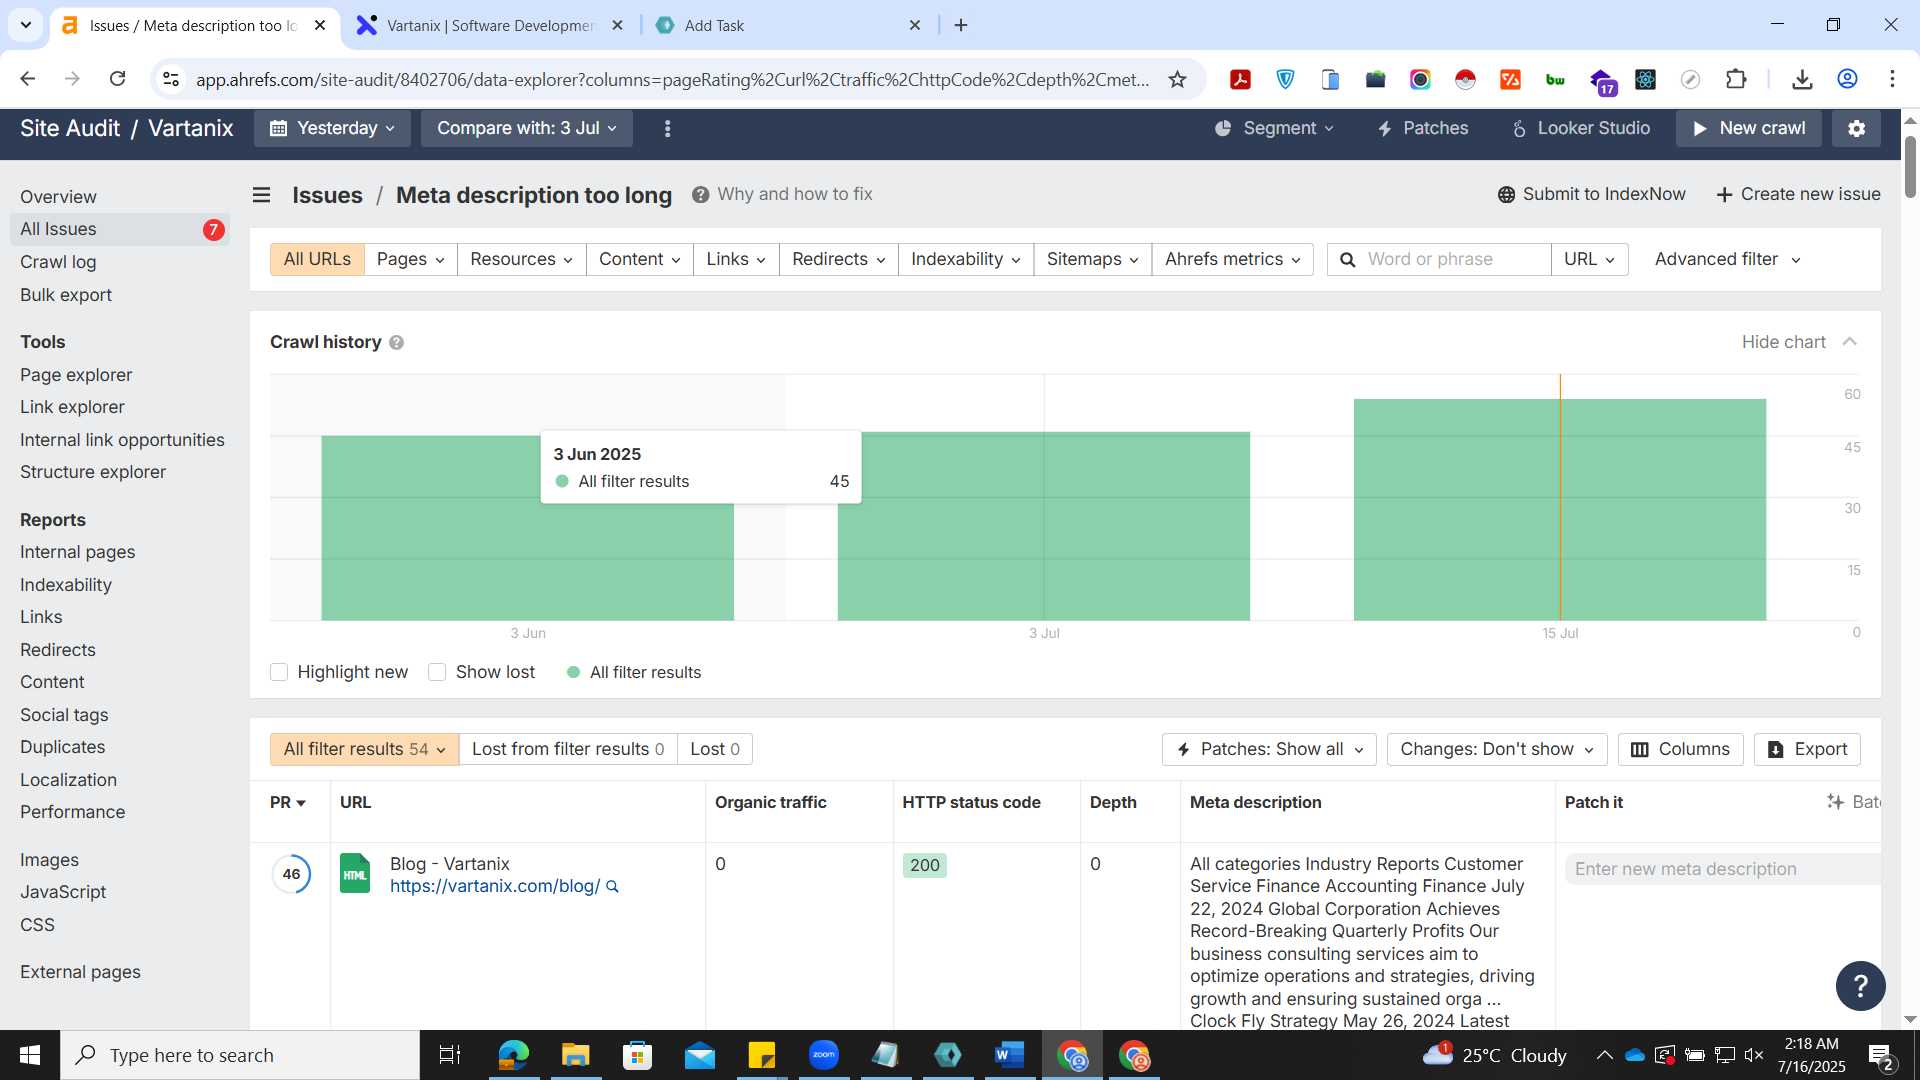
Task: Expand the Resources filter dropdown
Action: 521,260
